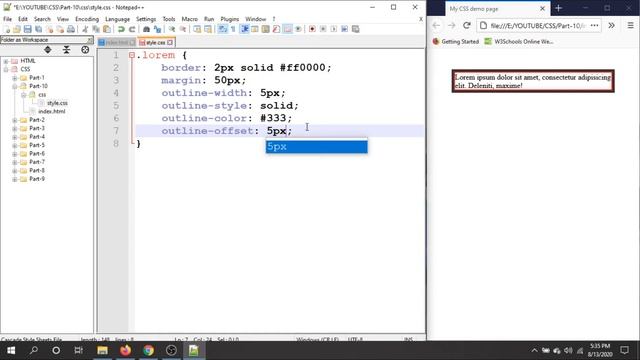Screen dimensions: 640x360
Task: Click the collapse all icon in workspace panel
Action: (x=66, y=50)
